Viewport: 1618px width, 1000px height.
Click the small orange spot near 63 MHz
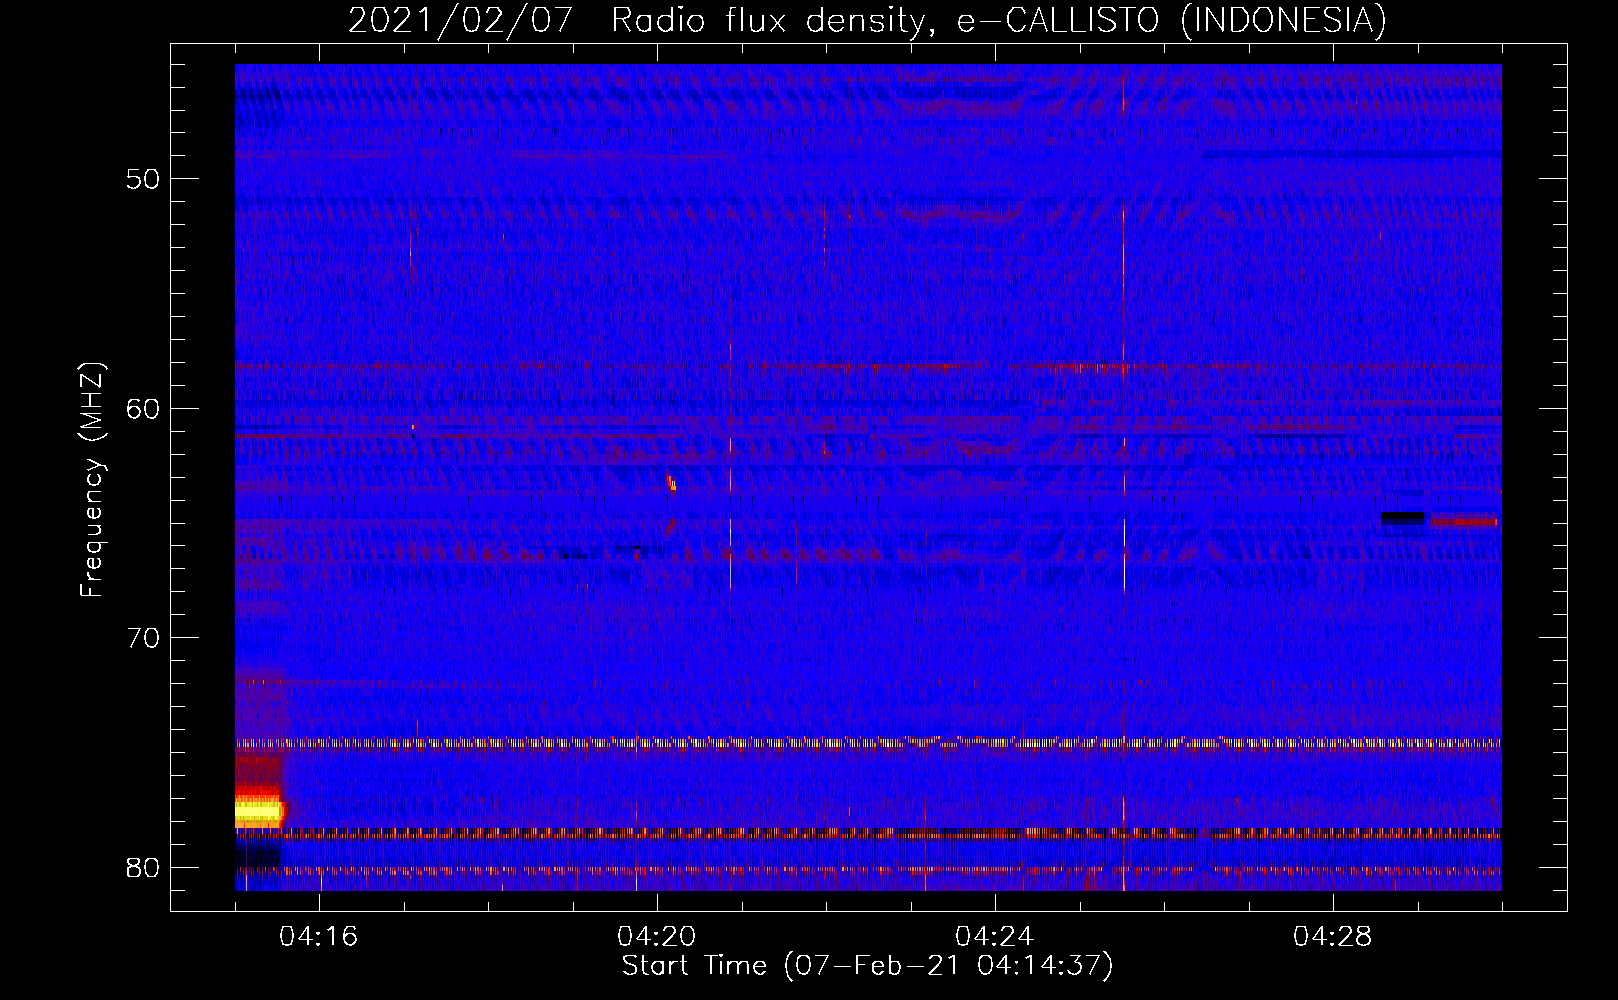point(672,483)
